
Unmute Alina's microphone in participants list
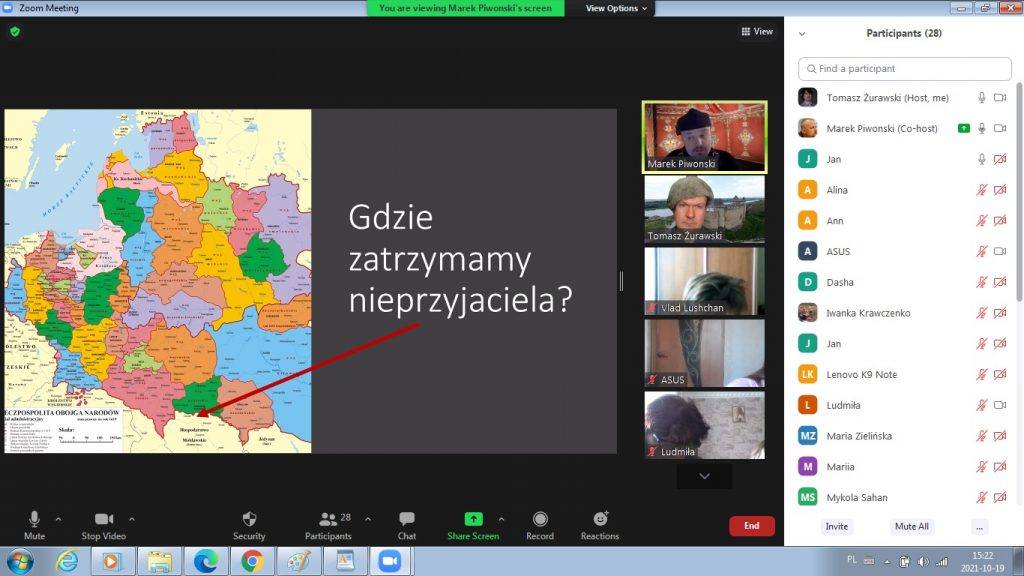point(982,190)
